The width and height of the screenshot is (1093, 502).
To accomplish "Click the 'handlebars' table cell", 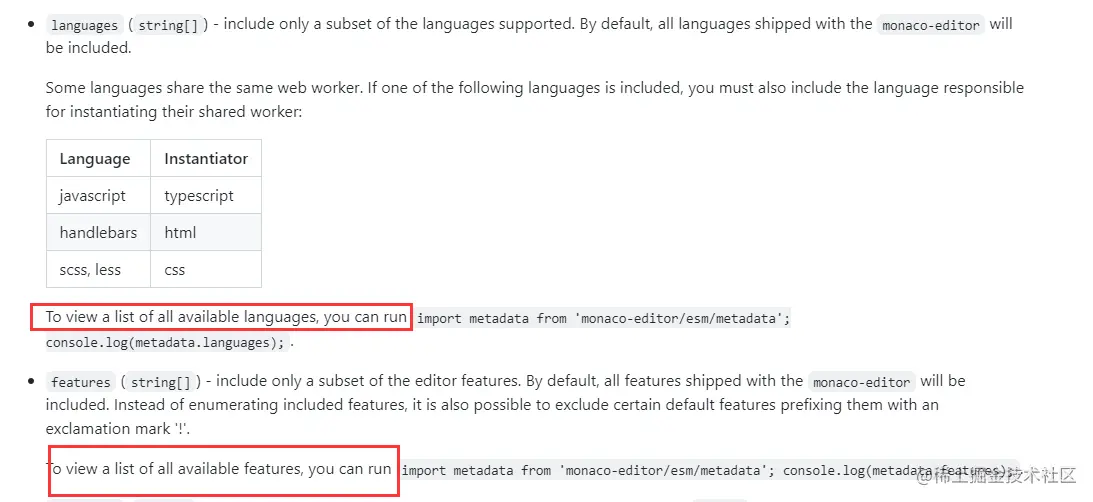I will (98, 232).
